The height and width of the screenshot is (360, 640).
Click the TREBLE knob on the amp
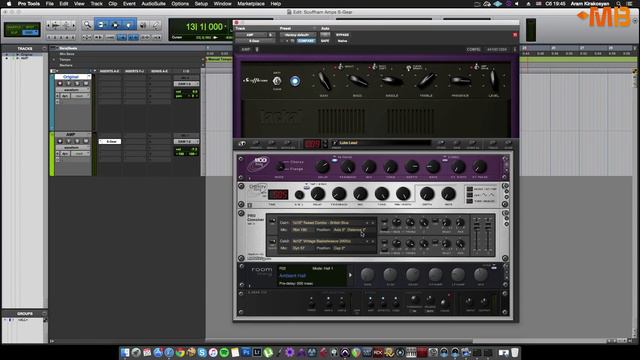426,81
